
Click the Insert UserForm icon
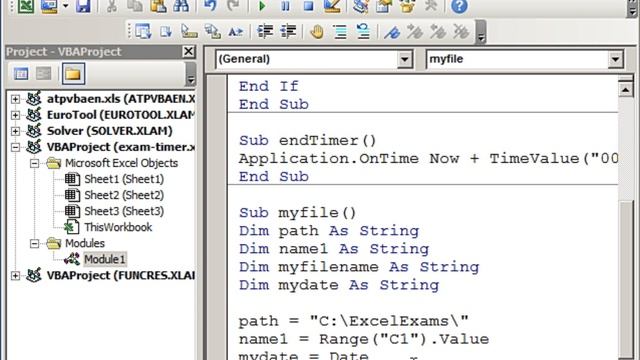(49, 6)
